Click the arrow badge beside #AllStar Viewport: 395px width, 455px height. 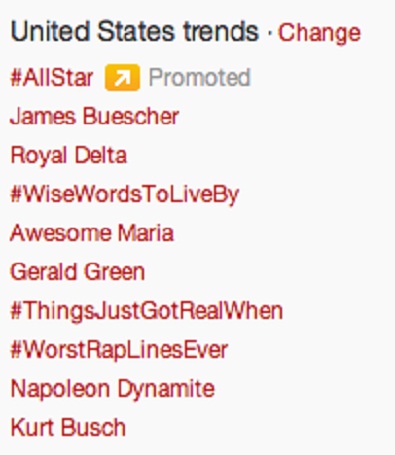point(122,78)
